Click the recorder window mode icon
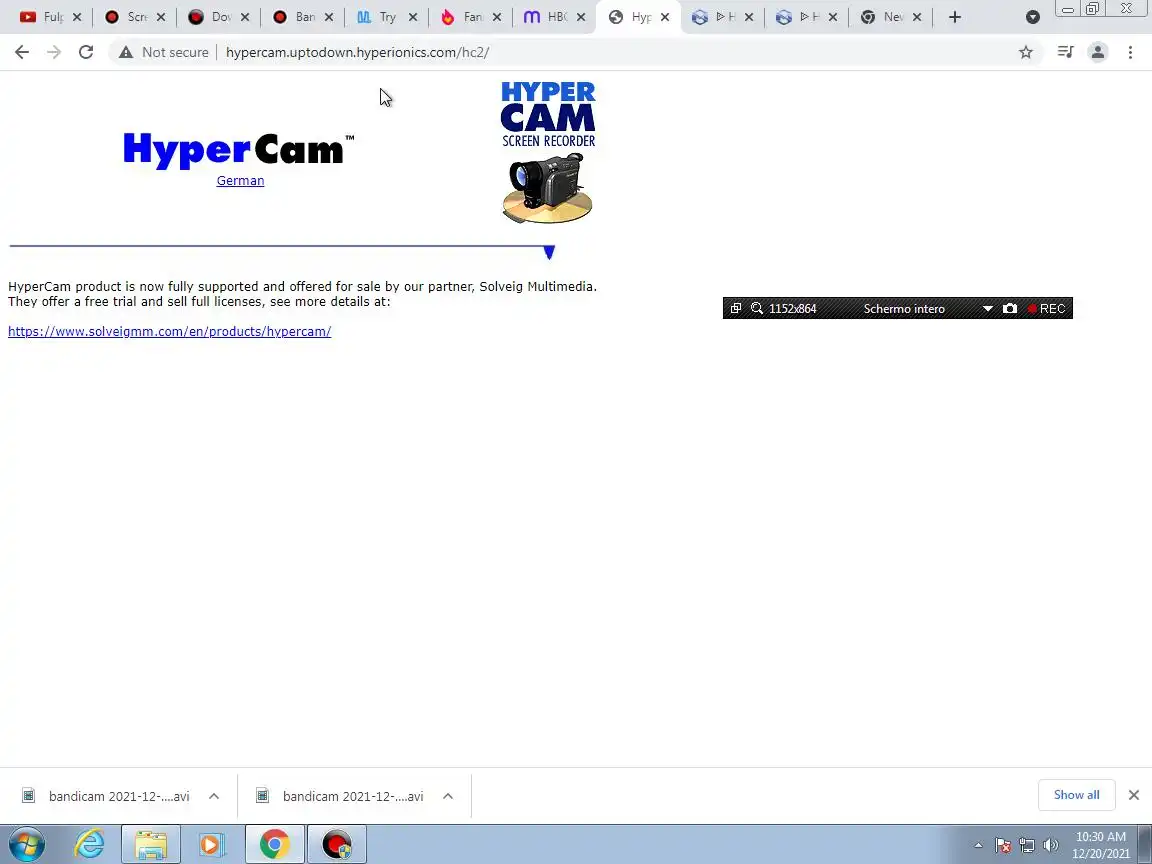 pyautogui.click(x=735, y=309)
